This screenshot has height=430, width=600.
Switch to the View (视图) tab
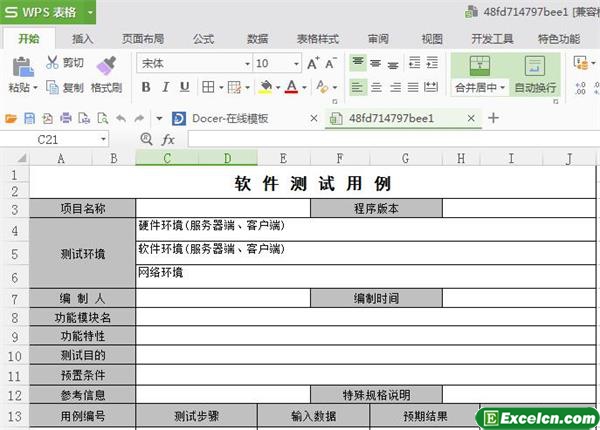click(432, 39)
